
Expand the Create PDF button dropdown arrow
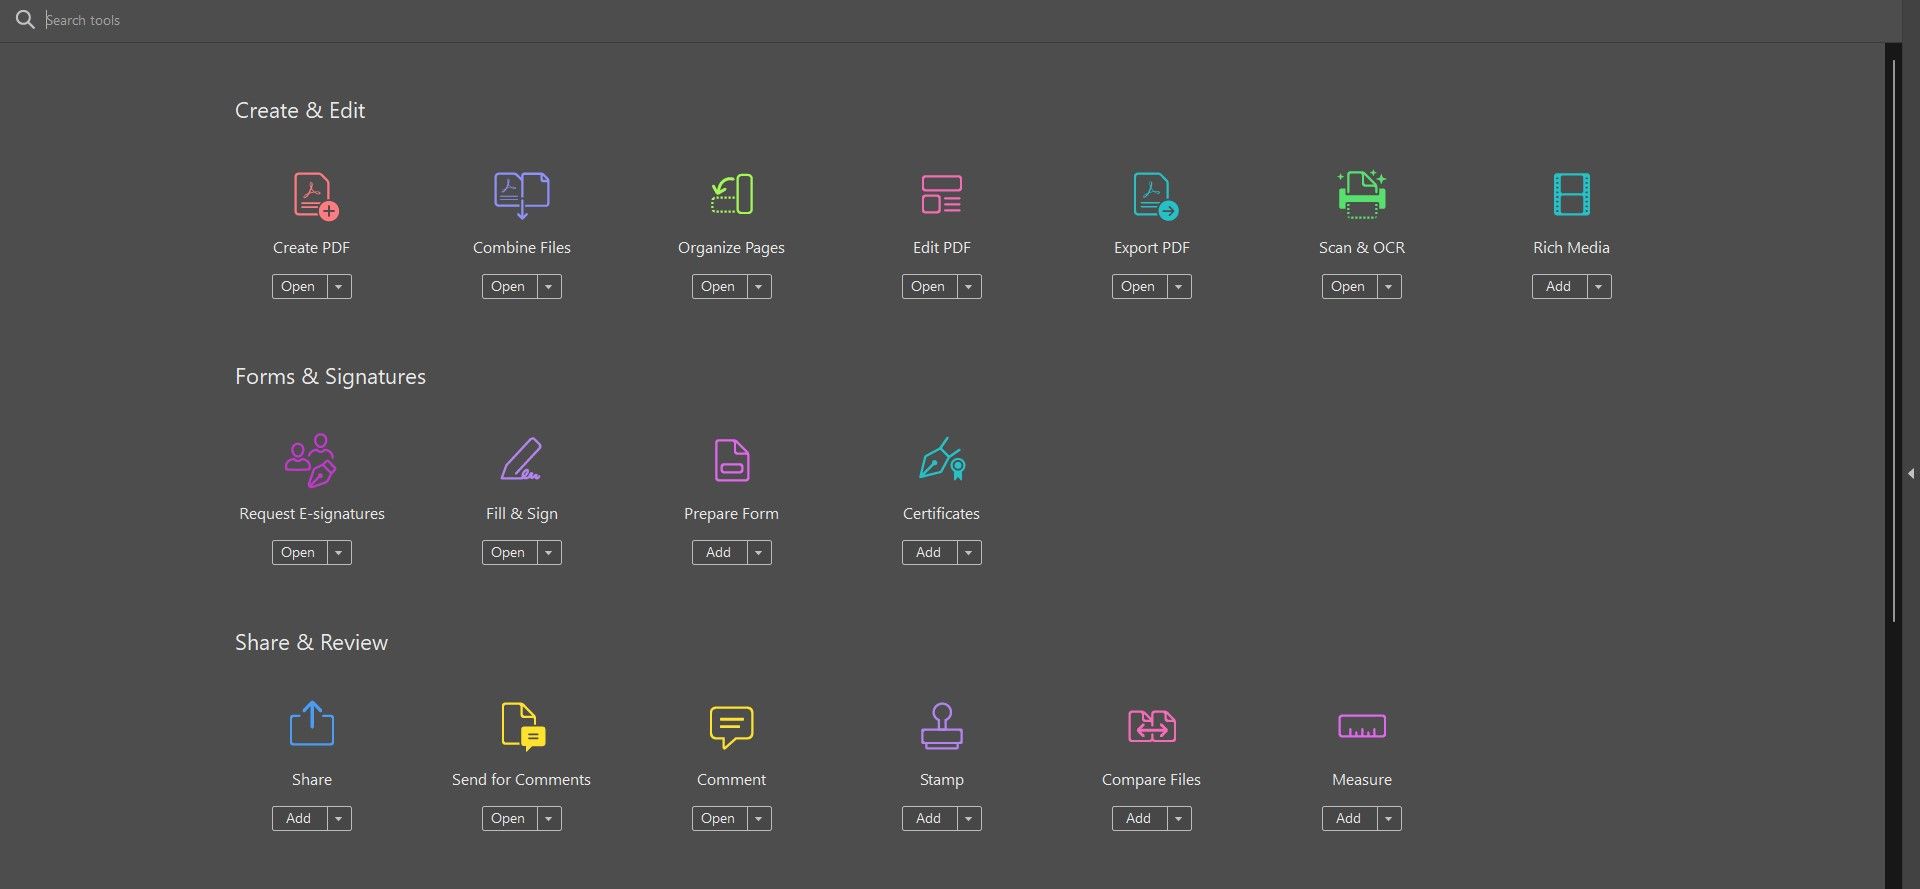coord(339,287)
